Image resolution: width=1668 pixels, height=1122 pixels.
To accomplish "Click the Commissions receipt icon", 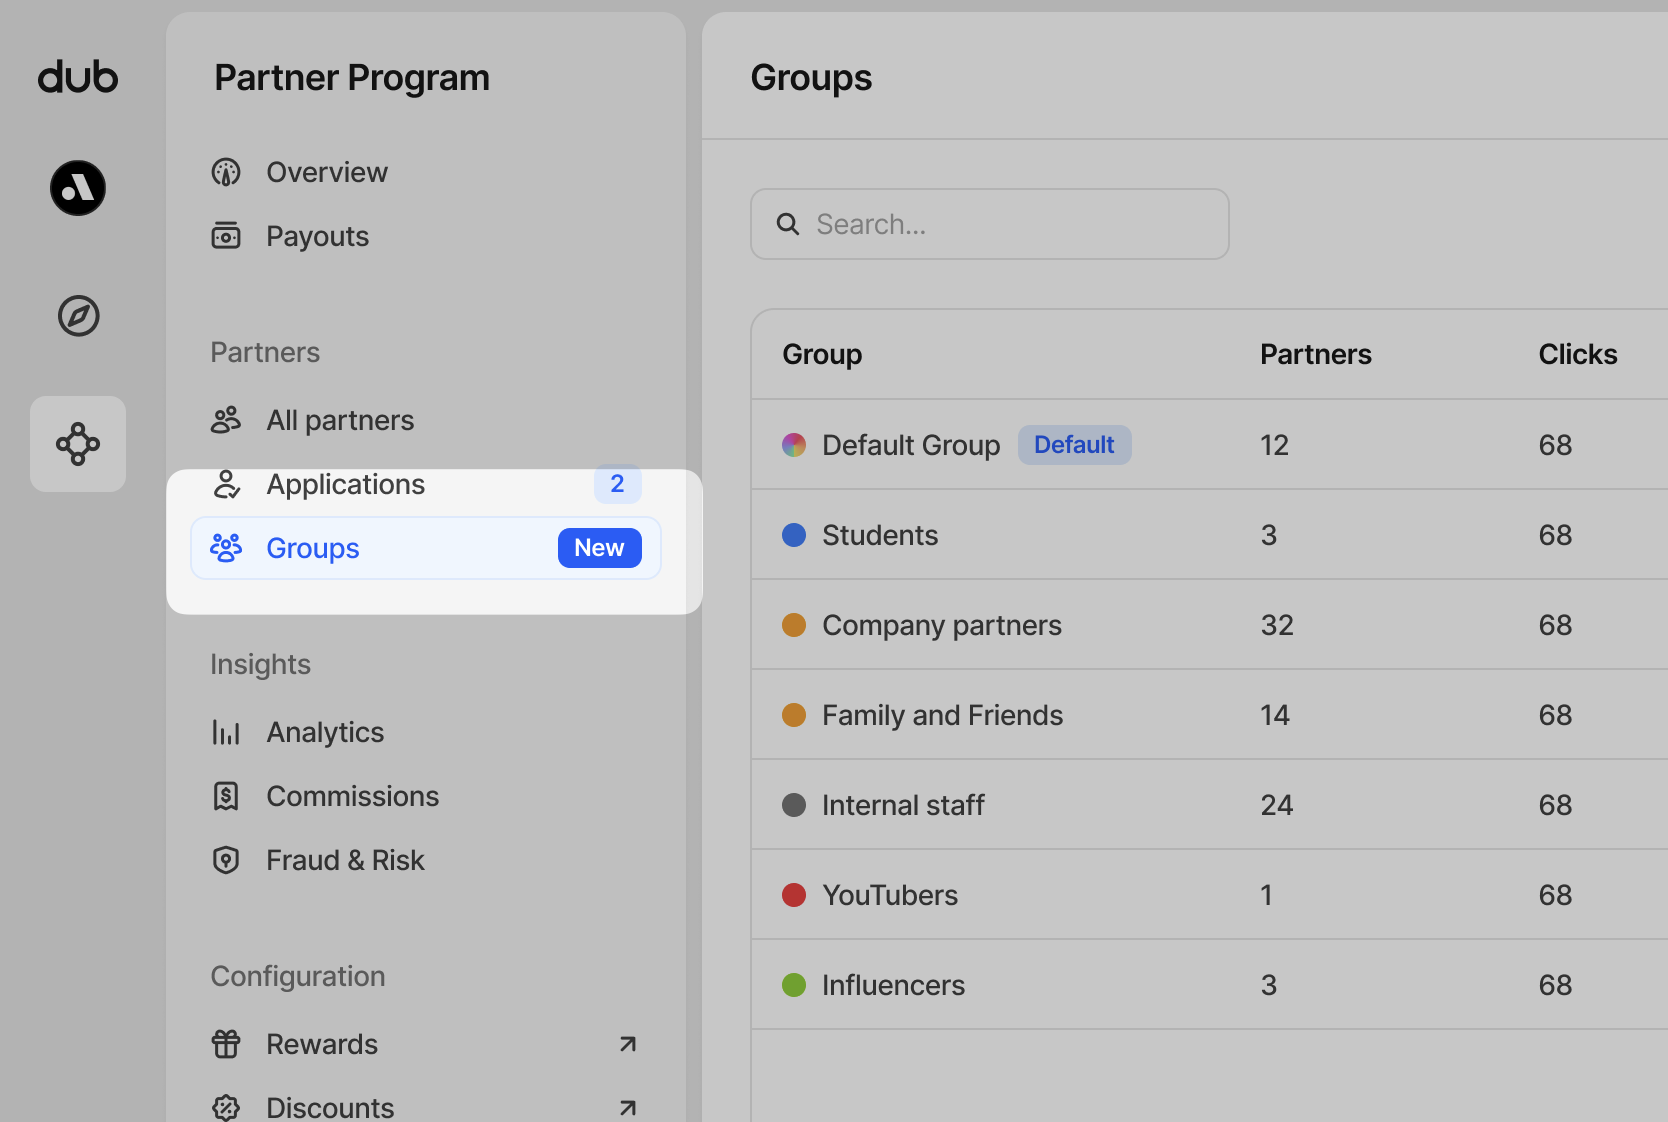I will pyautogui.click(x=226, y=796).
